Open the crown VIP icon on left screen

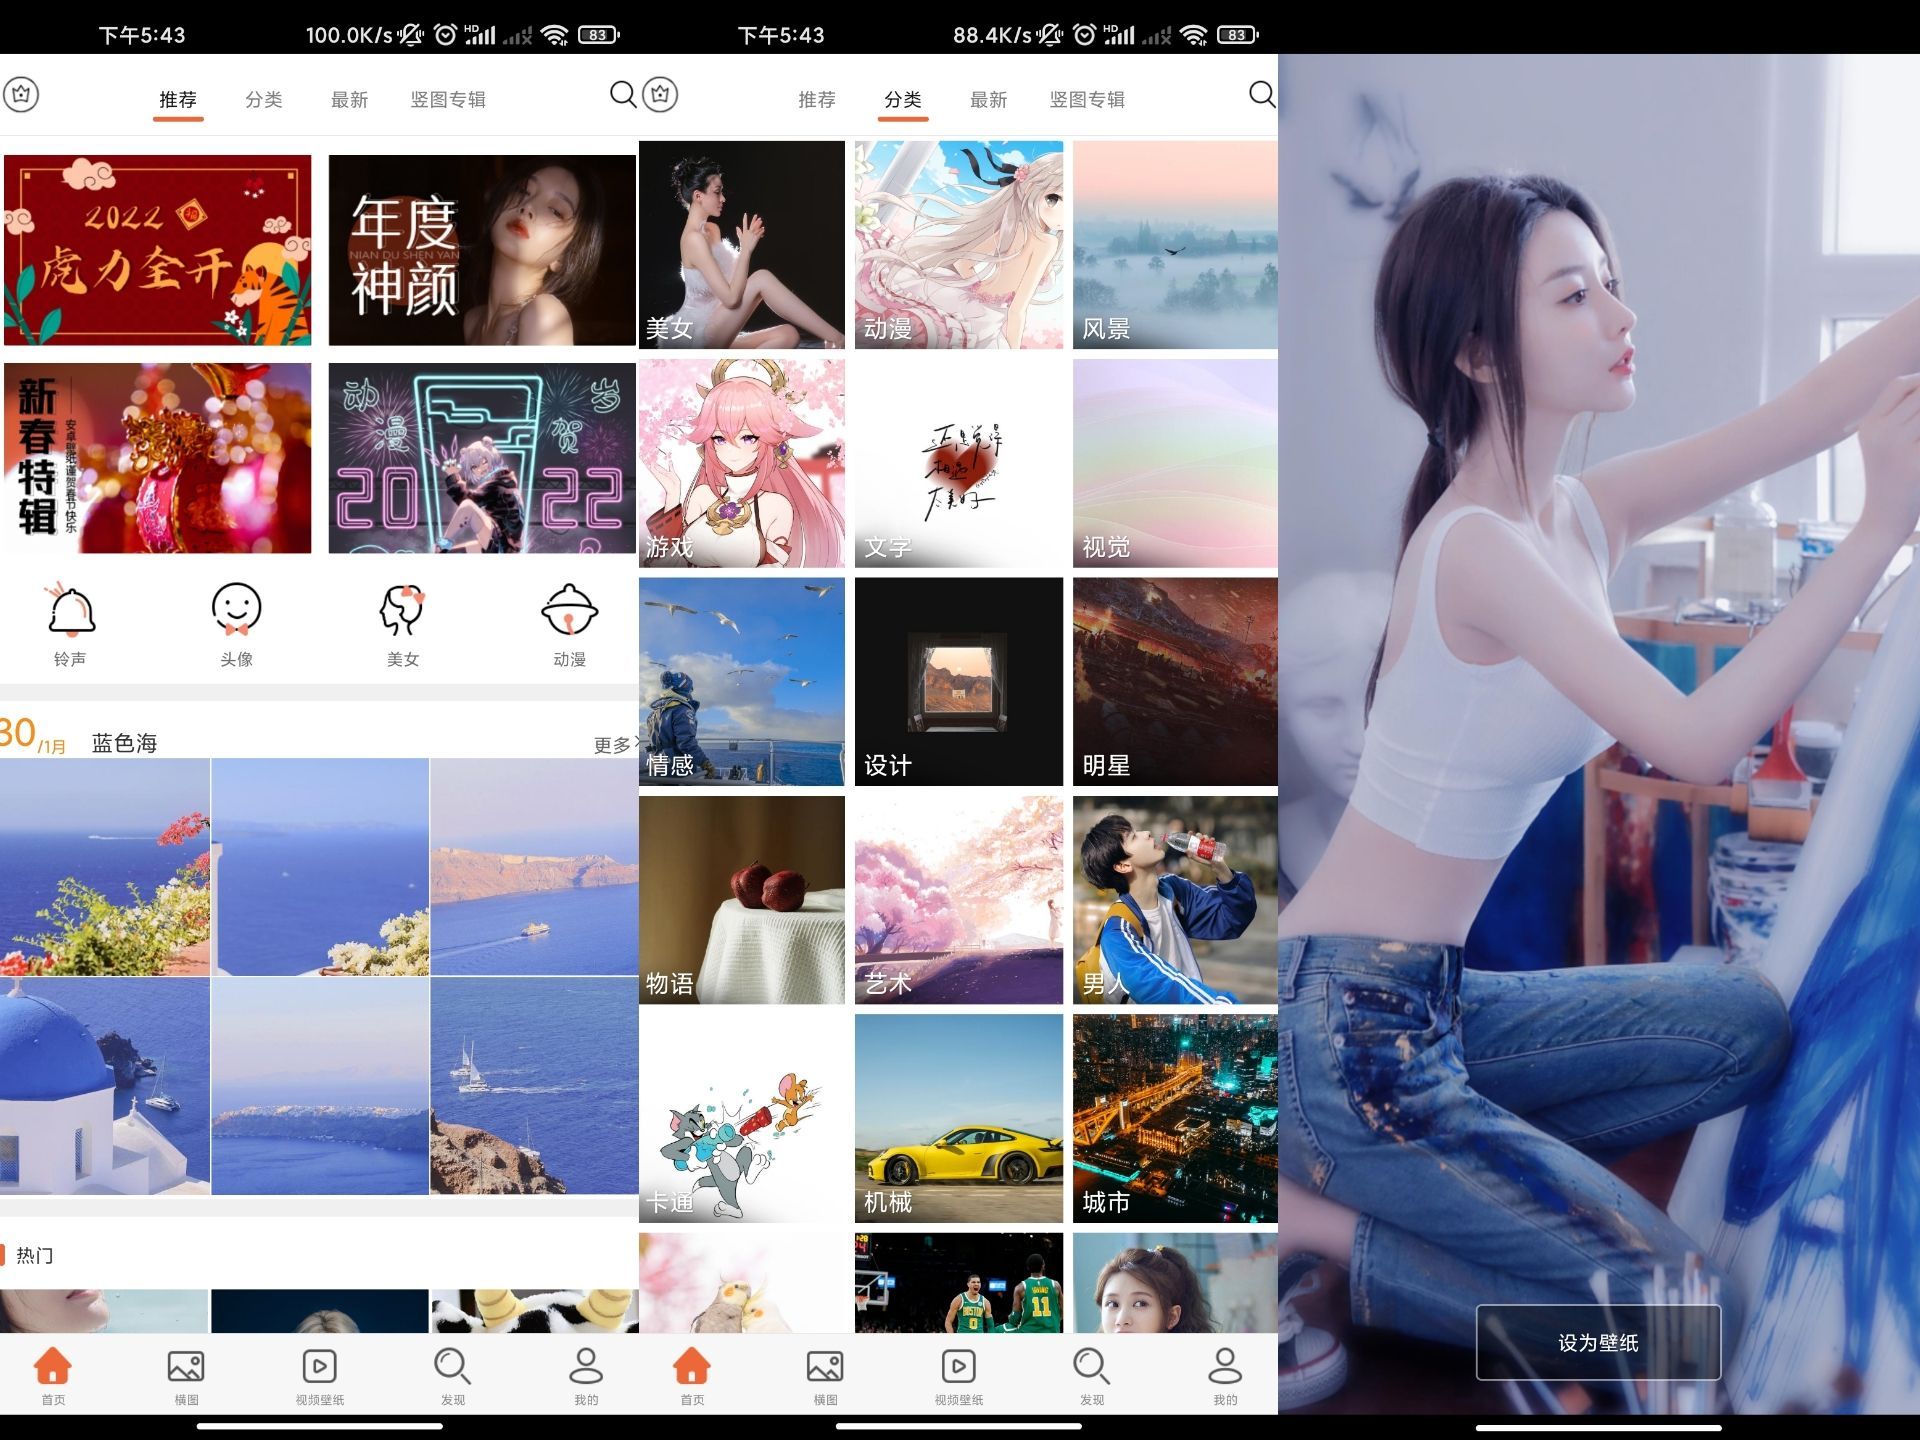(x=21, y=95)
